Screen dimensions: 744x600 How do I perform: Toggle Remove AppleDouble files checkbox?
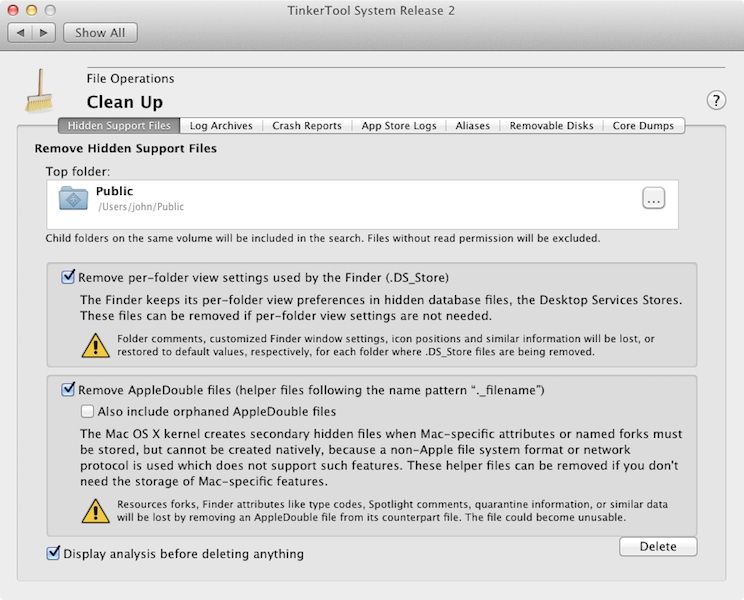(68, 389)
